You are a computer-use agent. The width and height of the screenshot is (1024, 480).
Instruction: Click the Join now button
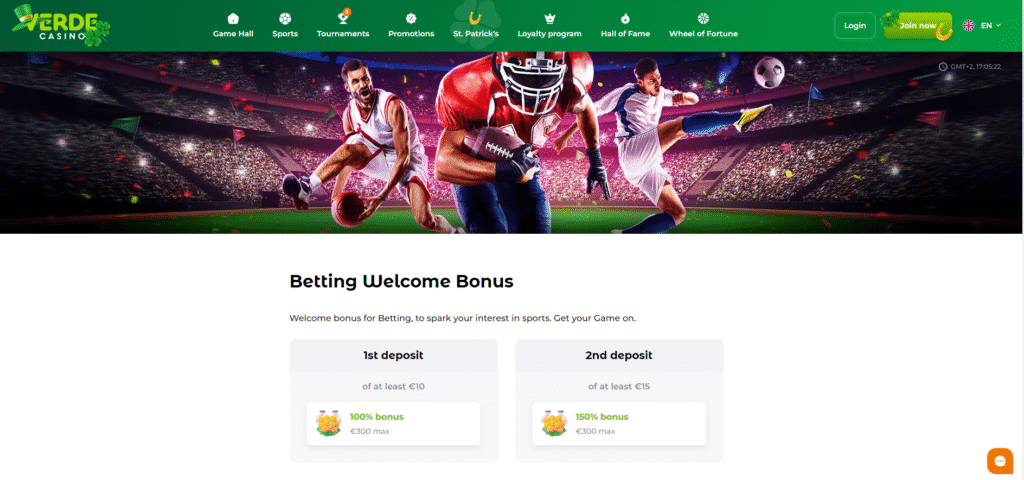coord(917,25)
